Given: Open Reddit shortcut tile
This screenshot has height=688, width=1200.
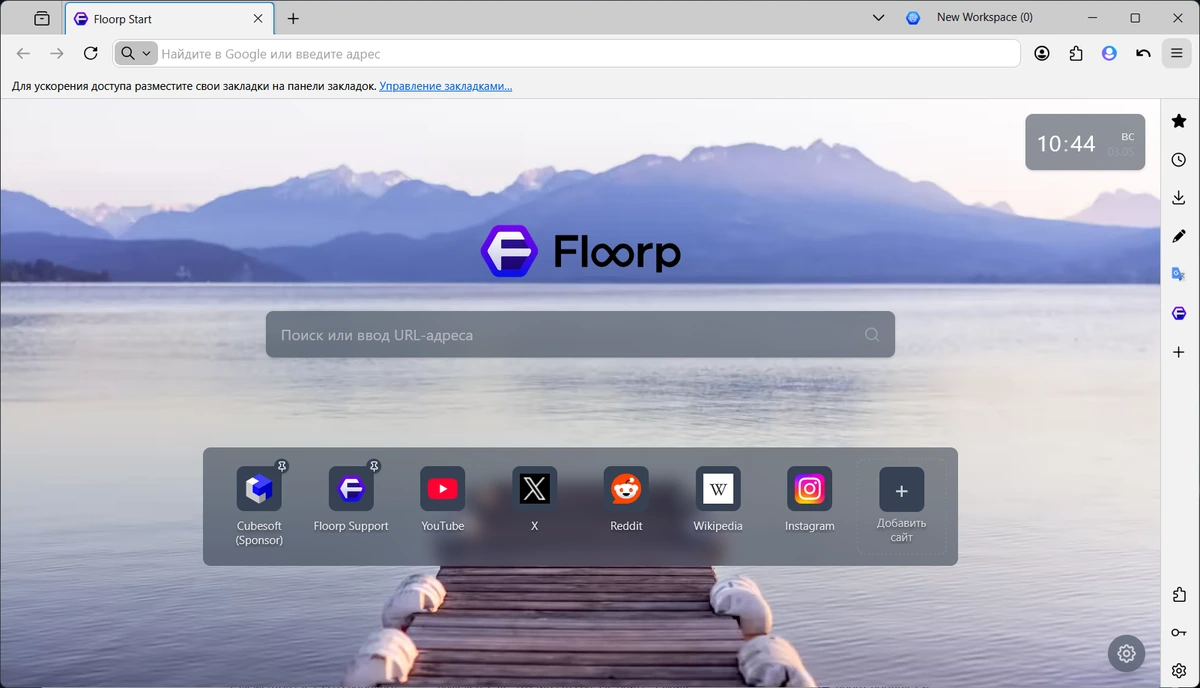Looking at the screenshot, I should [626, 500].
